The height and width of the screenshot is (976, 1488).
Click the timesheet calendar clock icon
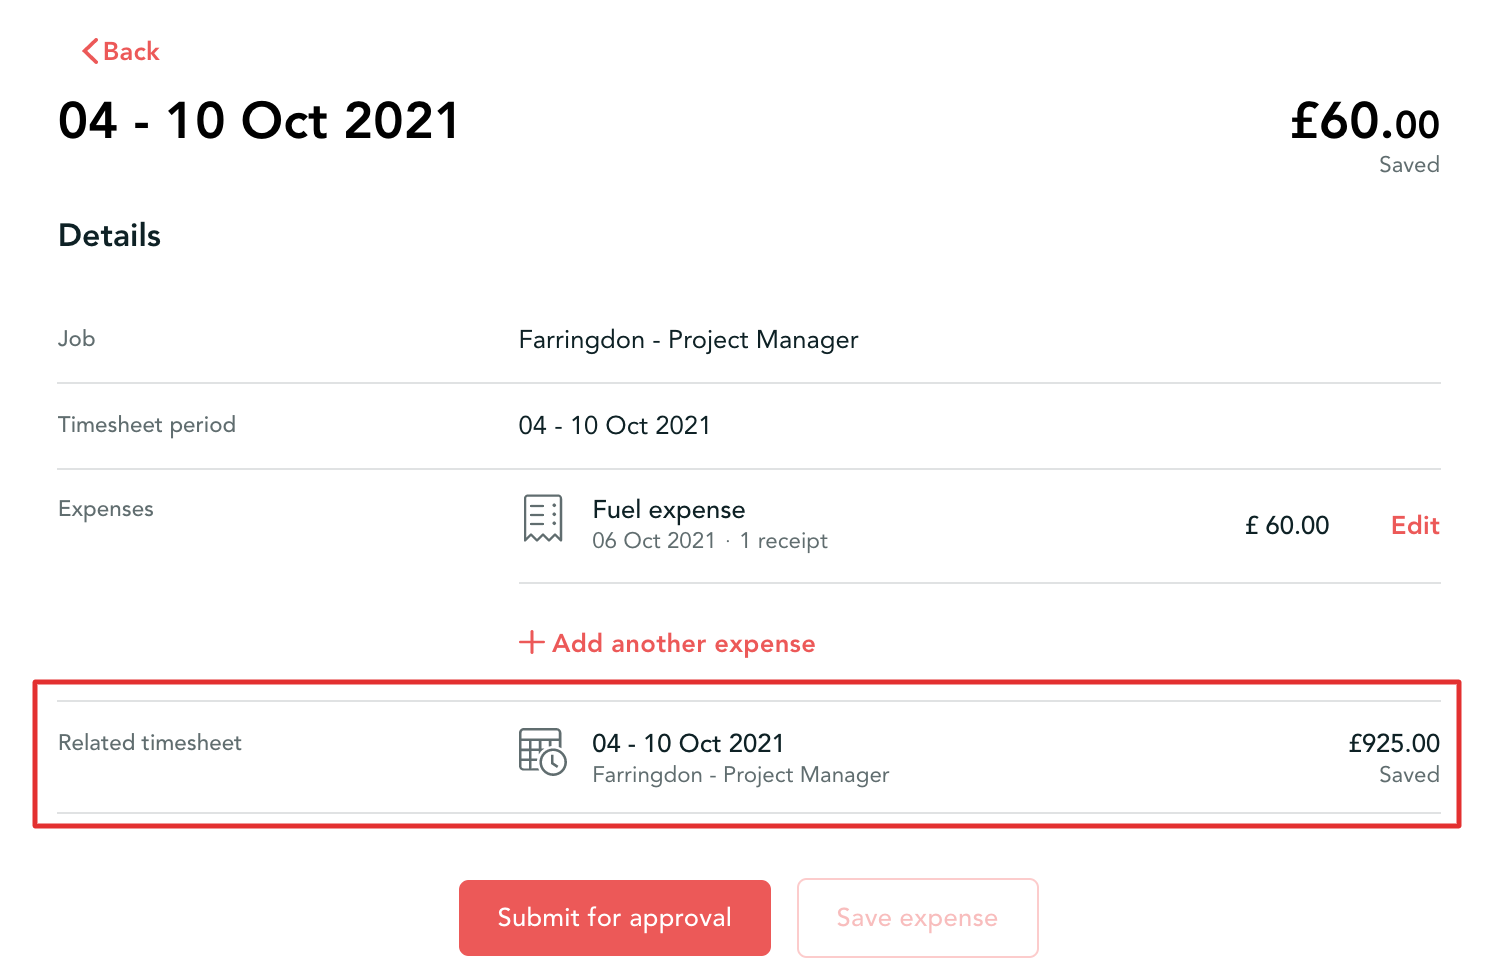coord(542,751)
